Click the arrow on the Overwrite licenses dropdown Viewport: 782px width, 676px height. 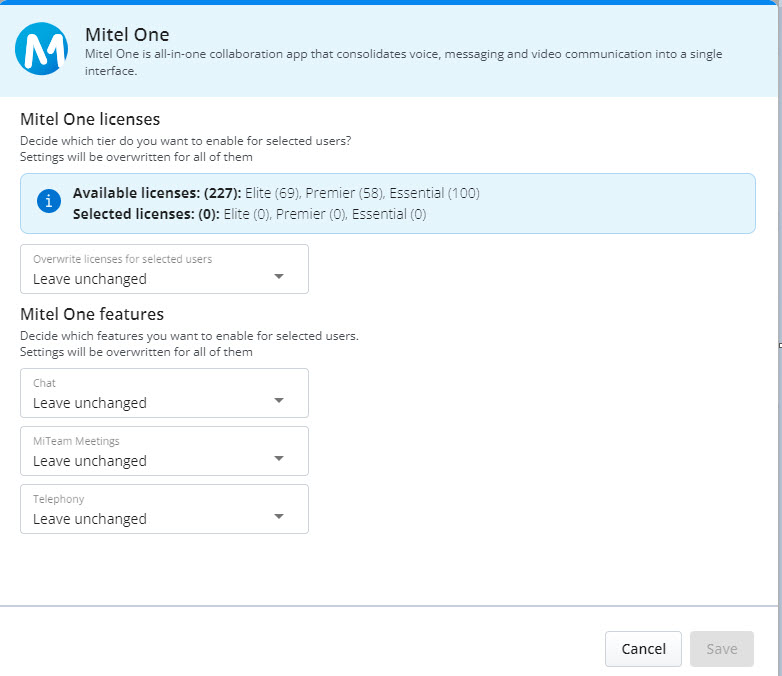279,276
